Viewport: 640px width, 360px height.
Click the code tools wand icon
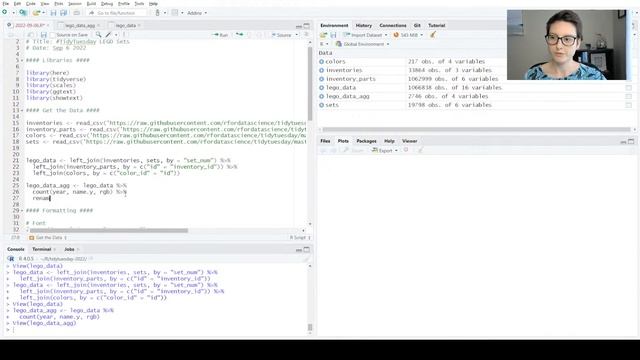coord(109,35)
